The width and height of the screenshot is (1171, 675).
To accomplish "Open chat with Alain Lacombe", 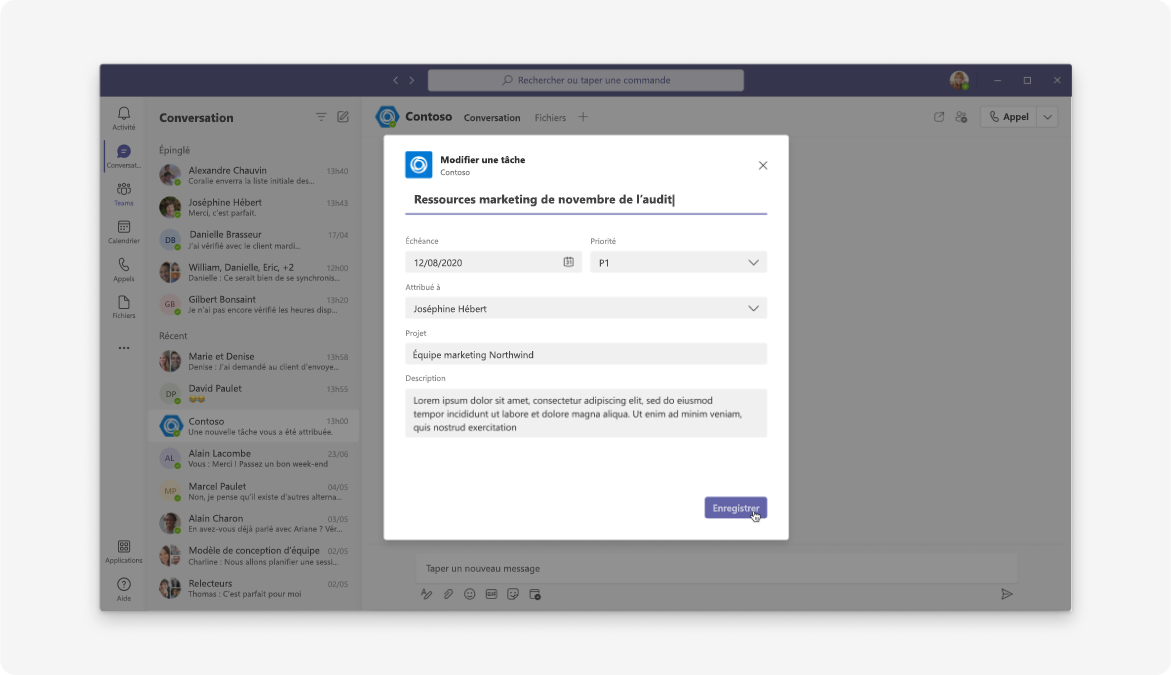I will [254, 458].
